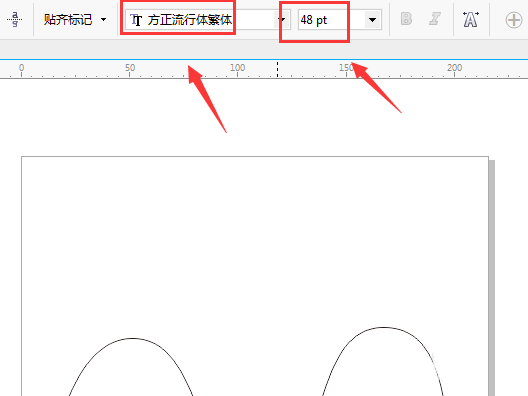This screenshot has width=528, height=396.
Task: Click the baseline alignment icon at toolbar left
Action: coord(14,20)
